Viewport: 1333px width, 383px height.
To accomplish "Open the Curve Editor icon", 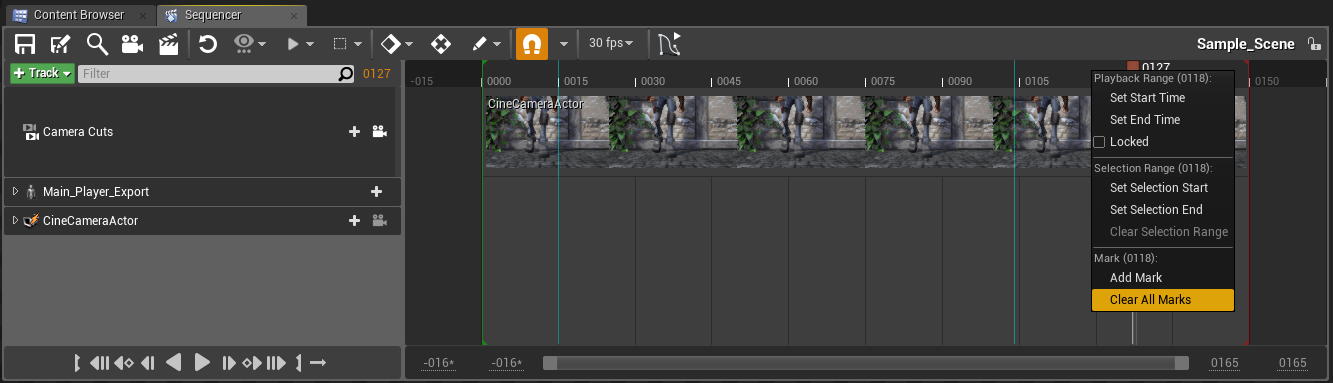I will pos(670,43).
